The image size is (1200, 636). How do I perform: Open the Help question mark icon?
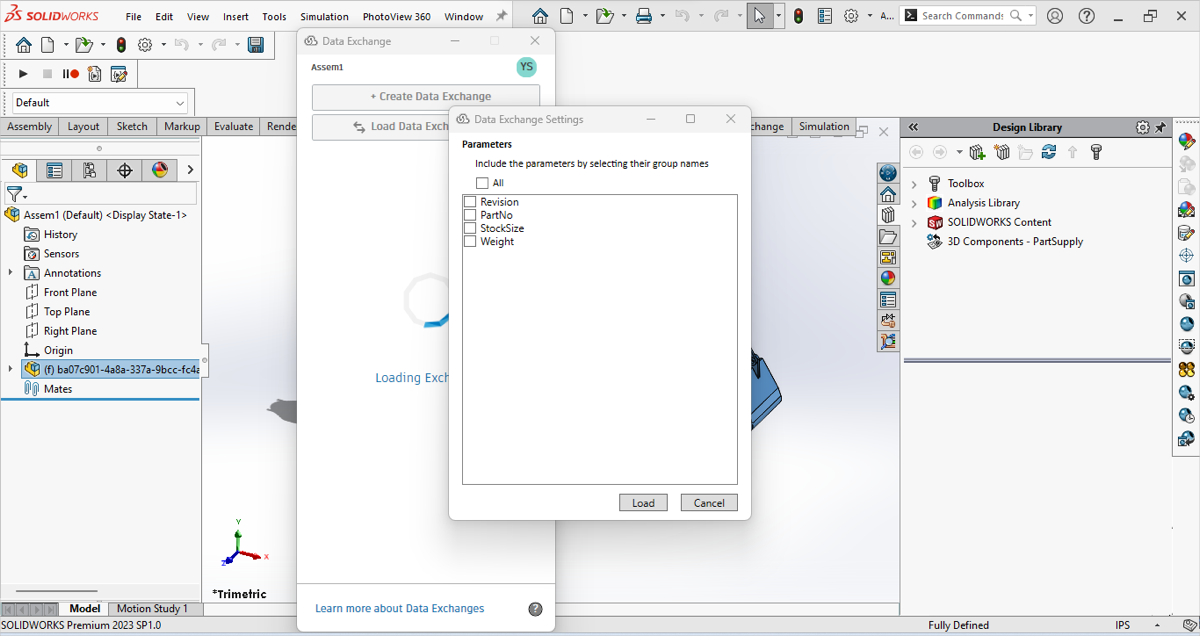(x=1087, y=16)
